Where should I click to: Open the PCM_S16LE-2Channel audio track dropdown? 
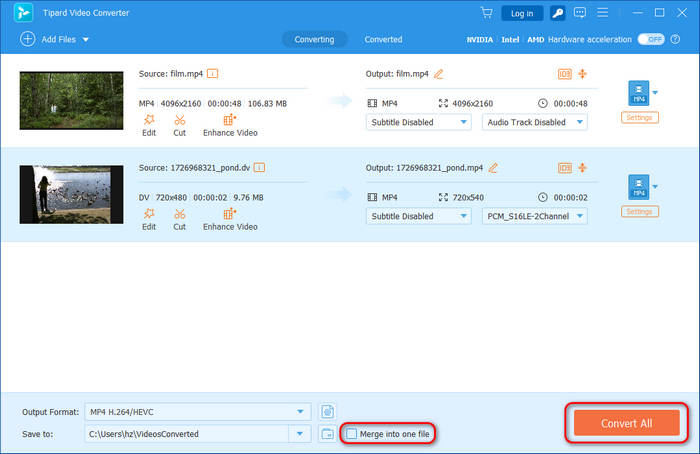click(x=534, y=216)
